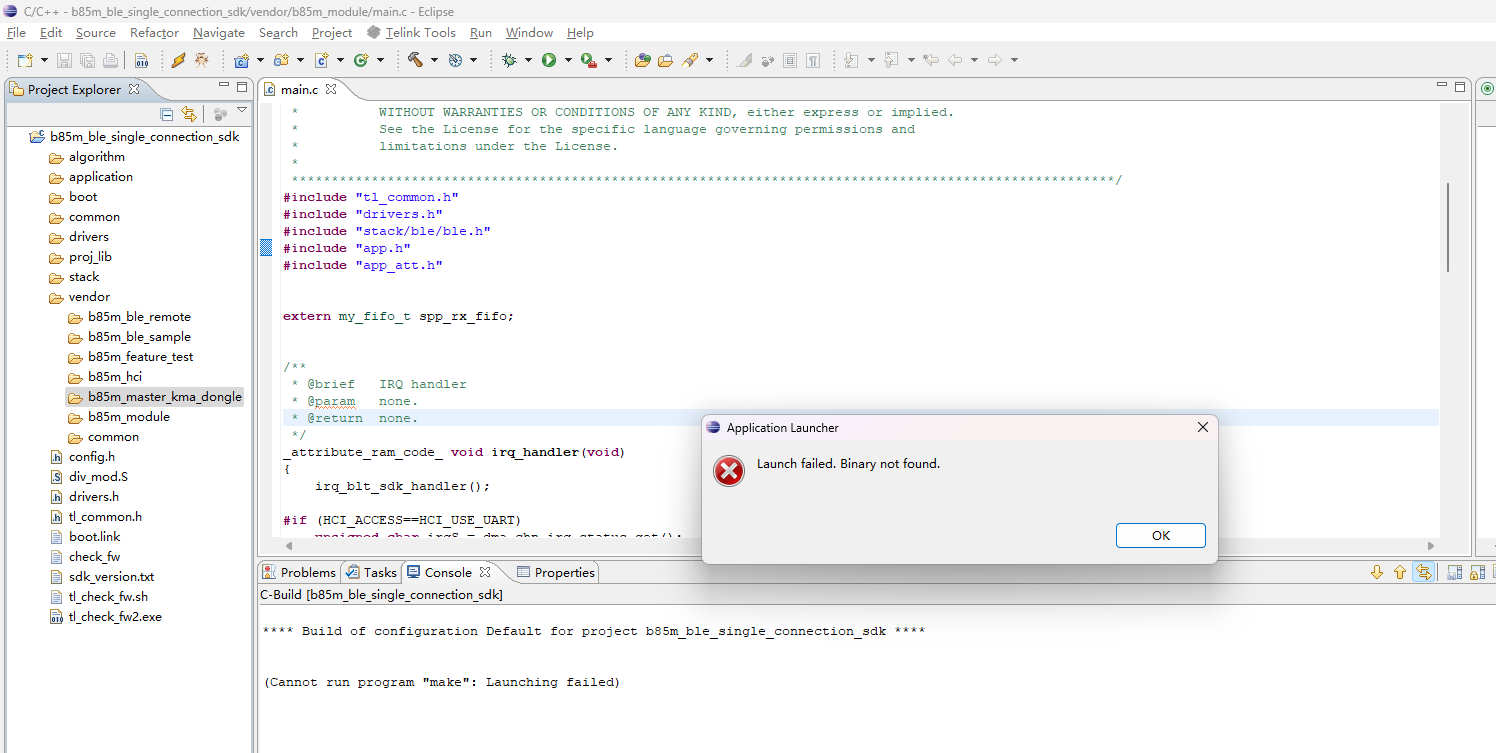Collapse All in Project Explorer
The width and height of the screenshot is (1496, 753).
tap(167, 114)
